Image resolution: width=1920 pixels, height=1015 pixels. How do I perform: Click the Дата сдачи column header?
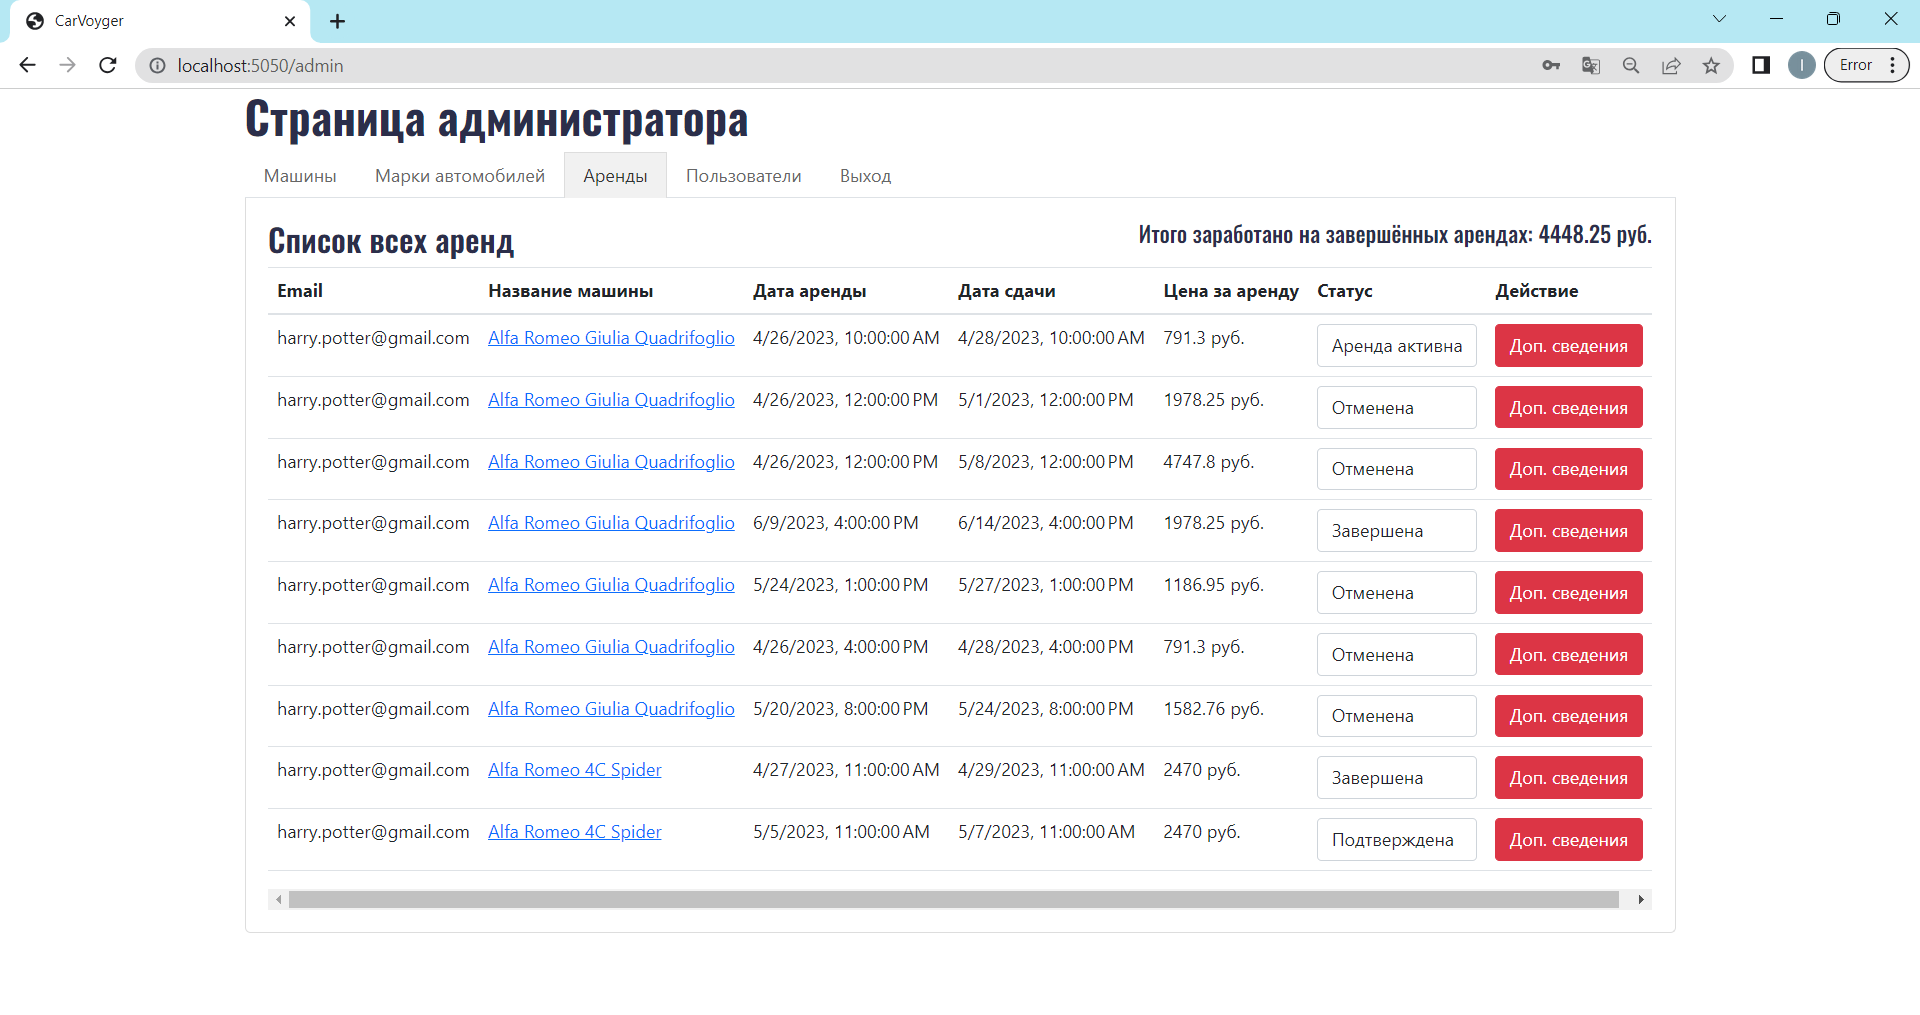click(x=1007, y=291)
